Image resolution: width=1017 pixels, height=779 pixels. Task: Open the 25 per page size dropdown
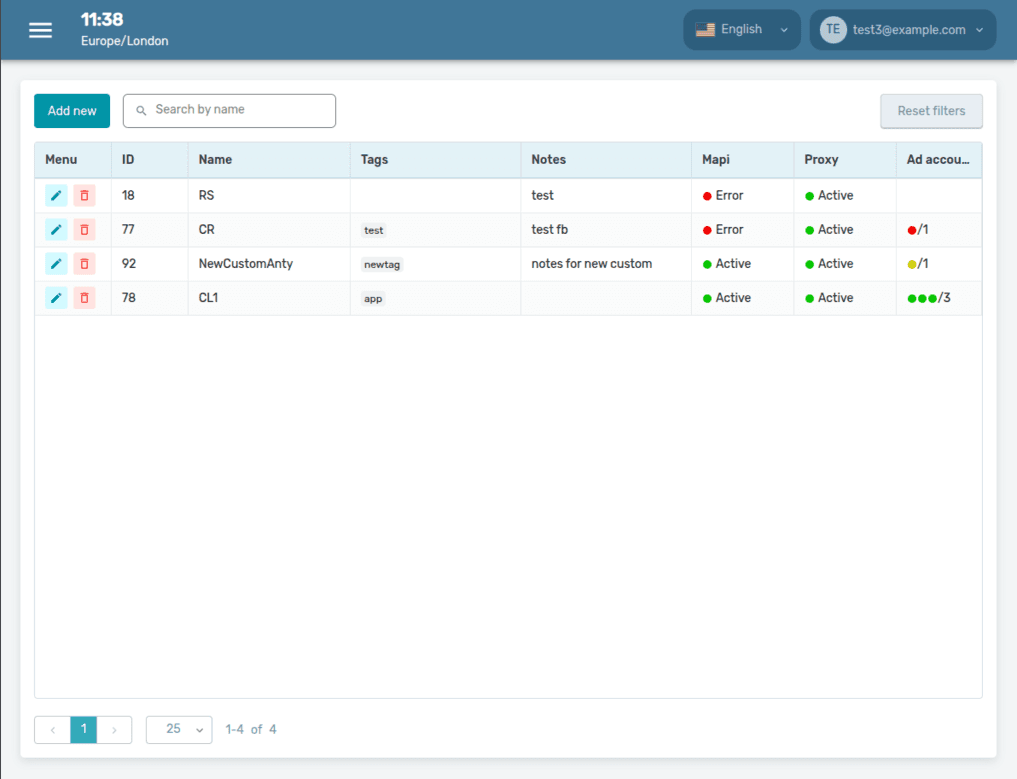coord(179,730)
